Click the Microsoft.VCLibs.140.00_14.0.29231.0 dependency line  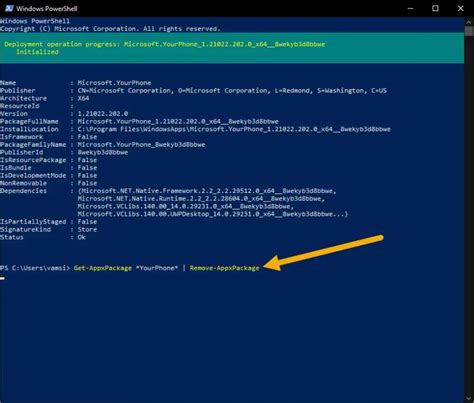186,206
